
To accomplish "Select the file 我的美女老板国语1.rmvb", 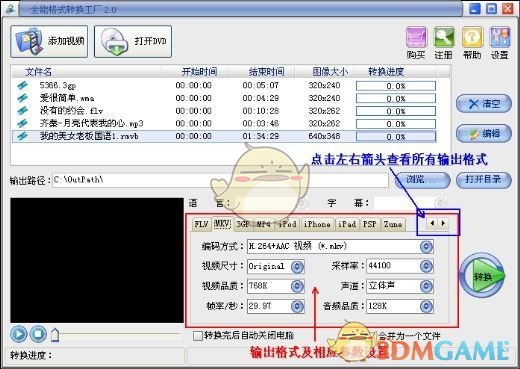I will click(x=224, y=136).
